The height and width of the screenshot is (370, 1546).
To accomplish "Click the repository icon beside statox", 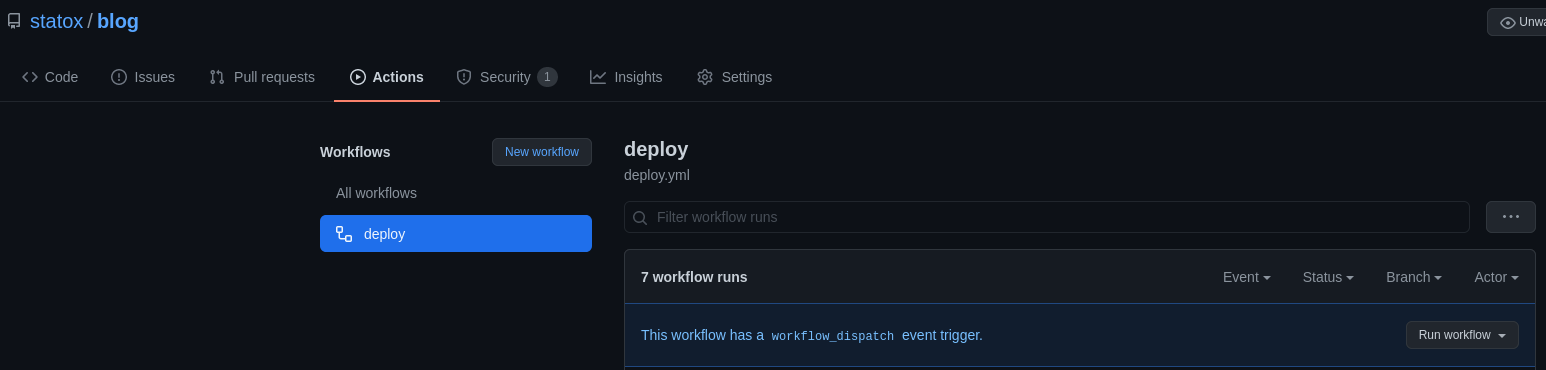I will point(14,21).
